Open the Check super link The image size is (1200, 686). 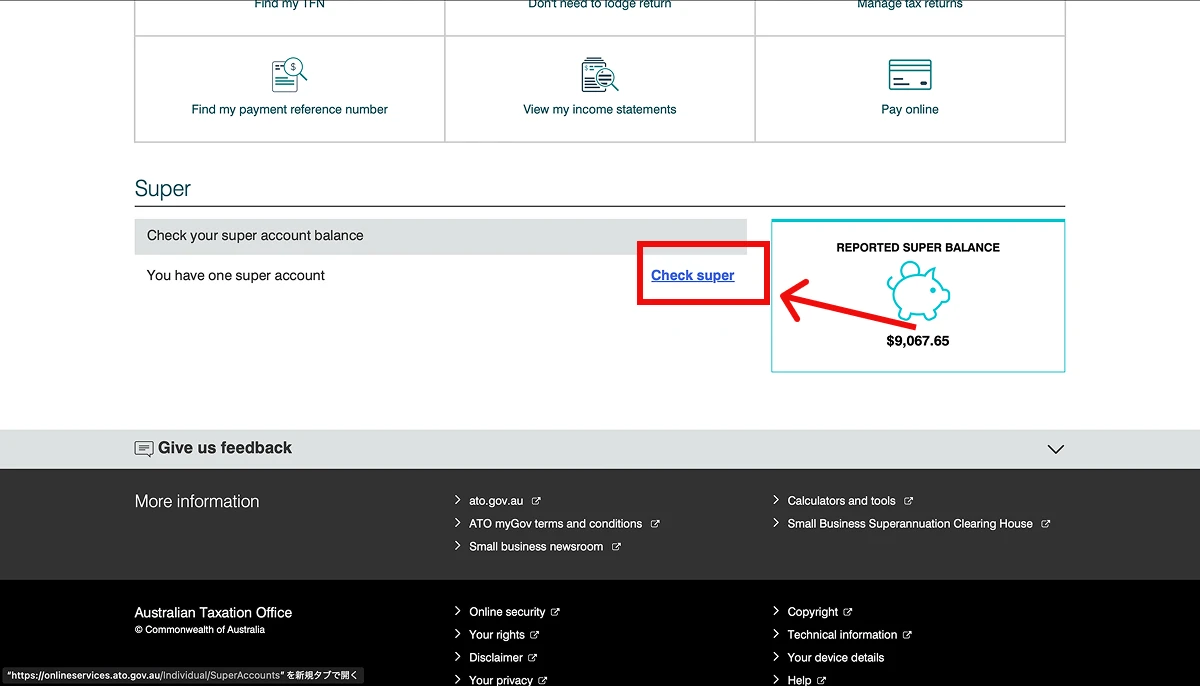[x=692, y=275]
